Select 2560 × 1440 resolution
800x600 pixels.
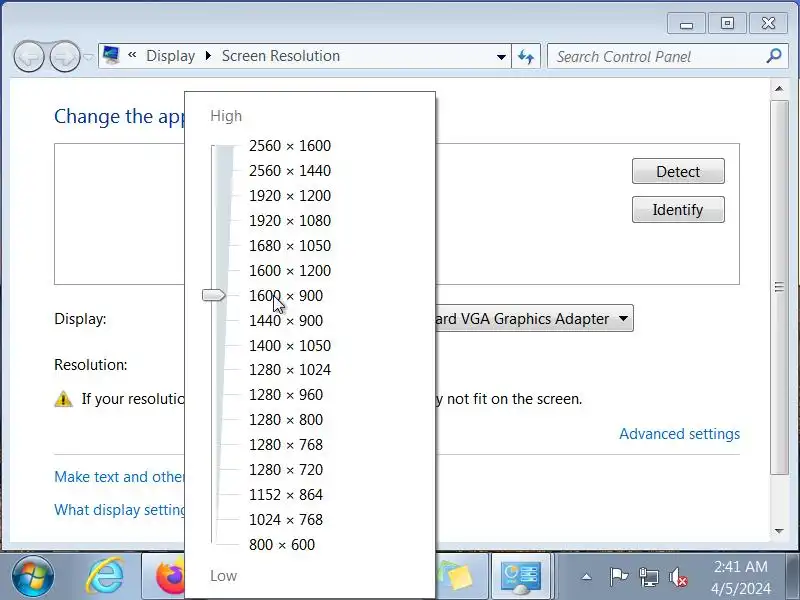point(290,171)
